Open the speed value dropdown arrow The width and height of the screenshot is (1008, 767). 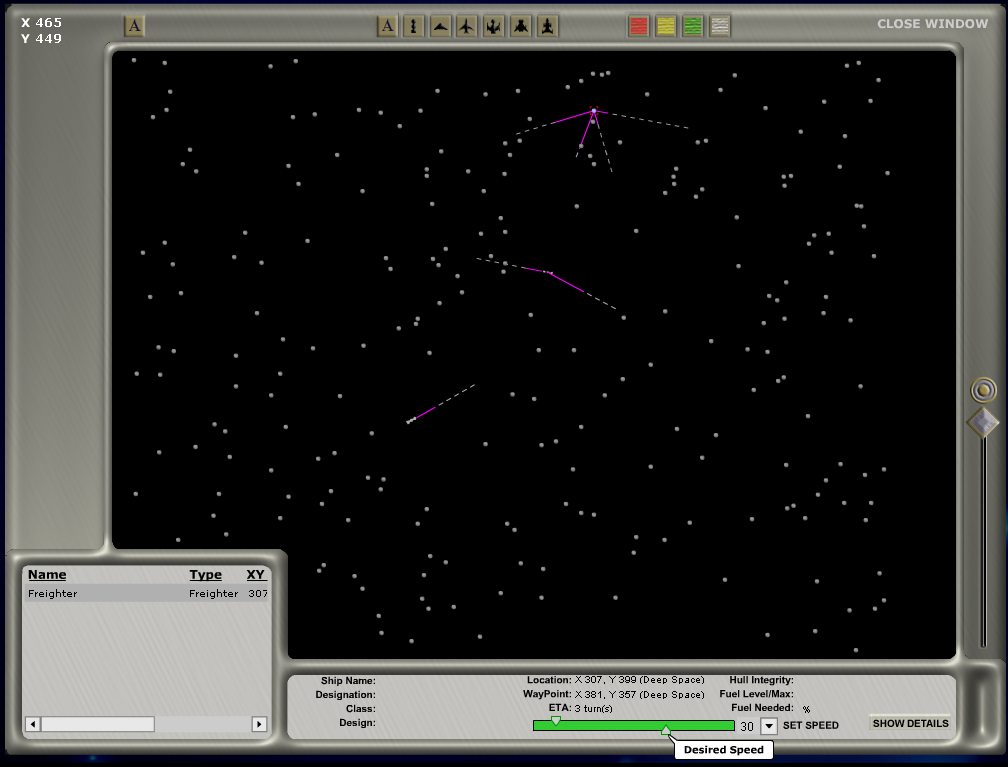[x=769, y=726]
